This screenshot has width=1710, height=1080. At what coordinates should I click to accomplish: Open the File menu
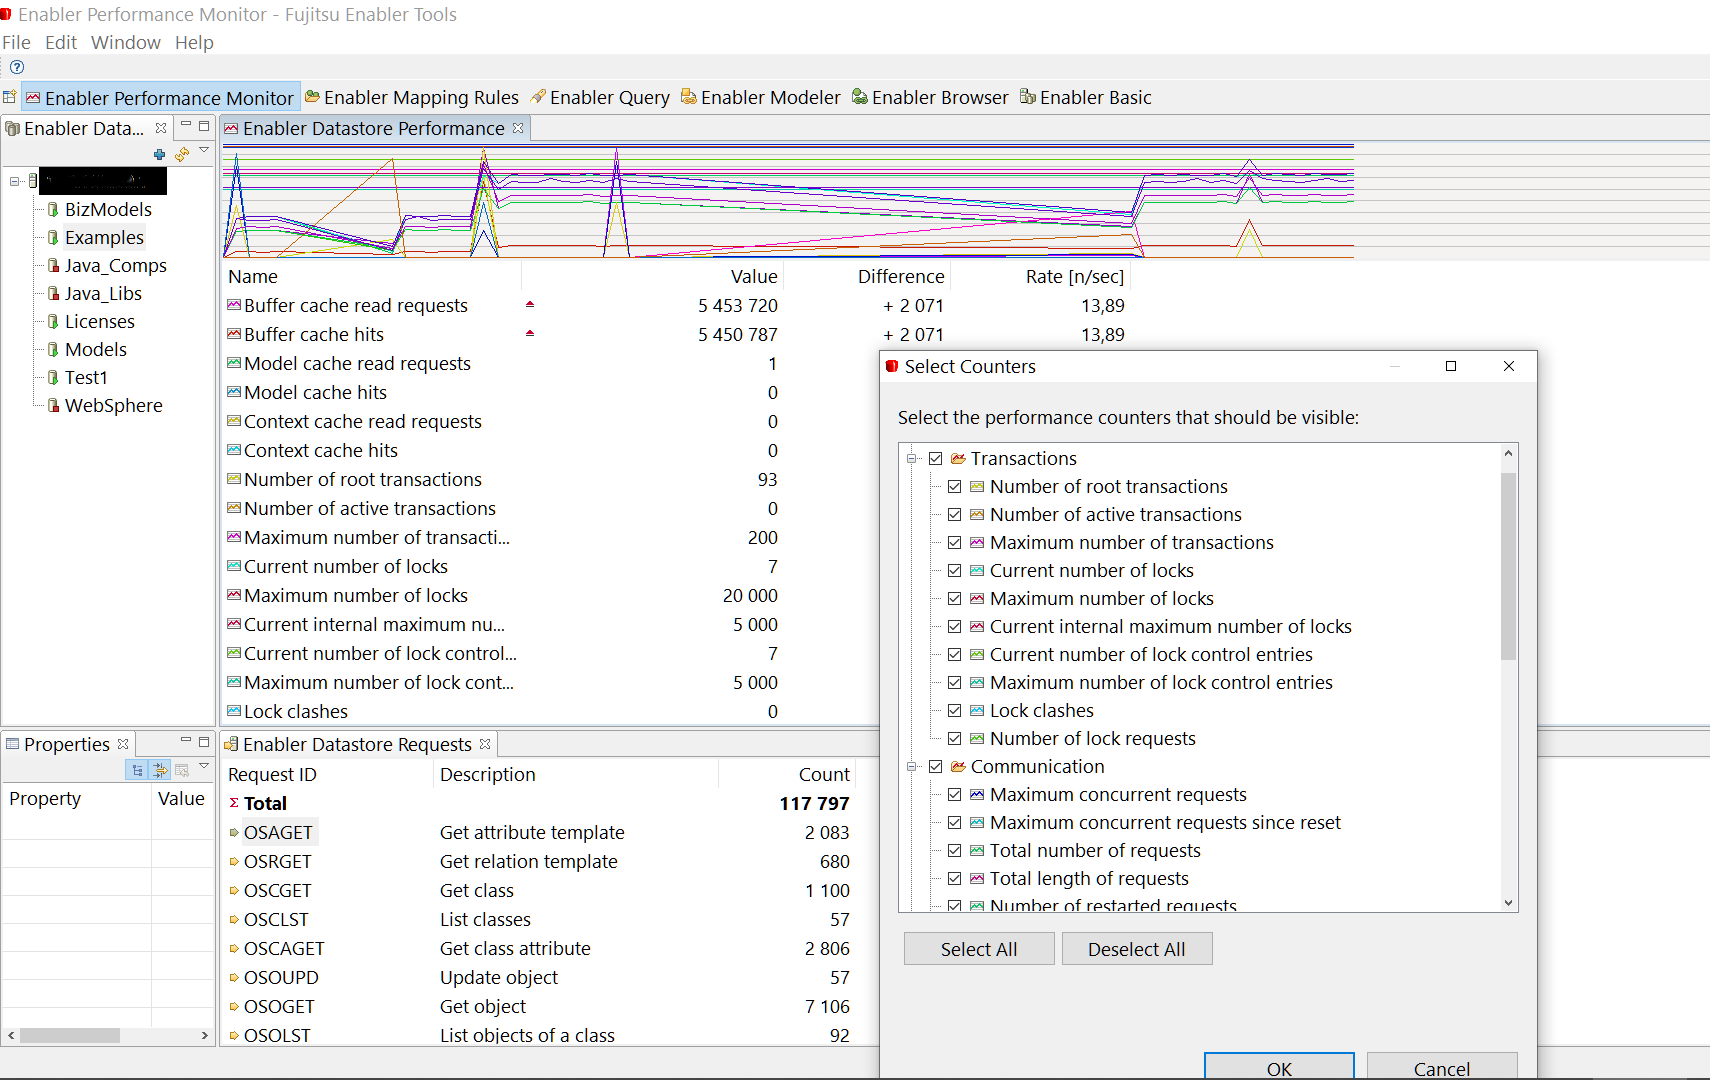coord(16,42)
